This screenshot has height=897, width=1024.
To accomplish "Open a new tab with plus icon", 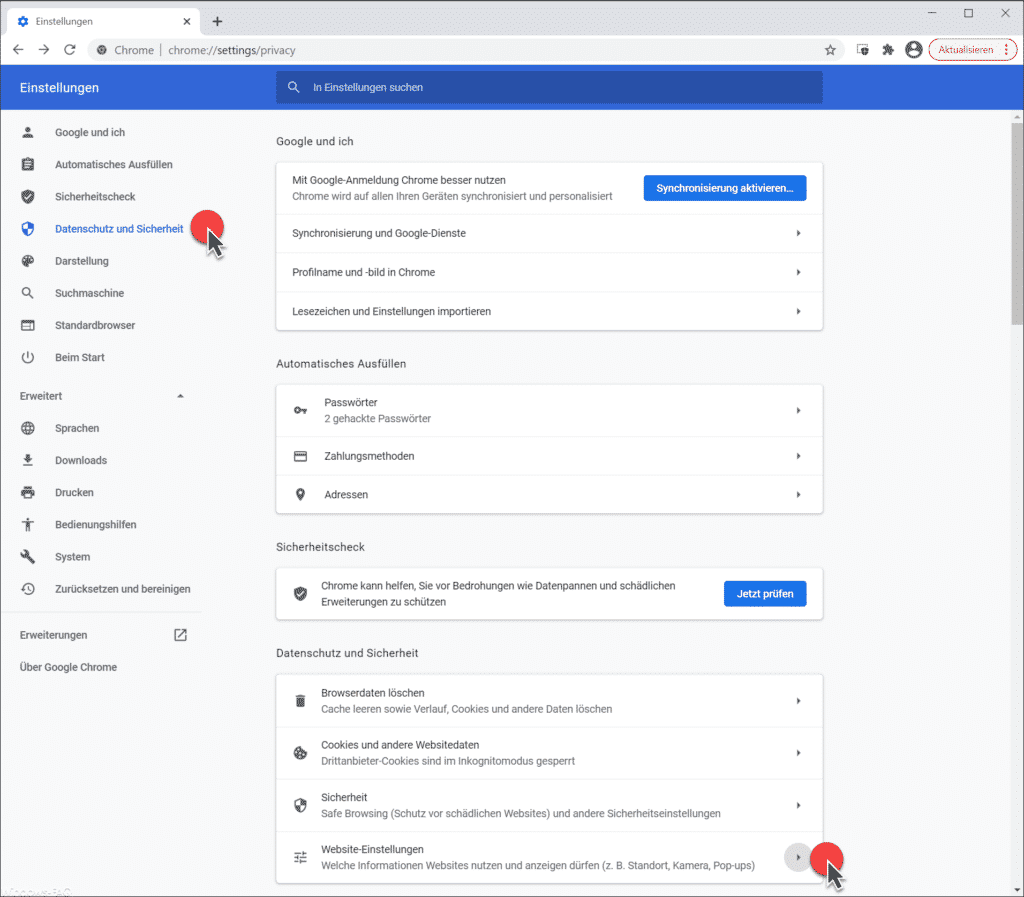I will 217,22.
